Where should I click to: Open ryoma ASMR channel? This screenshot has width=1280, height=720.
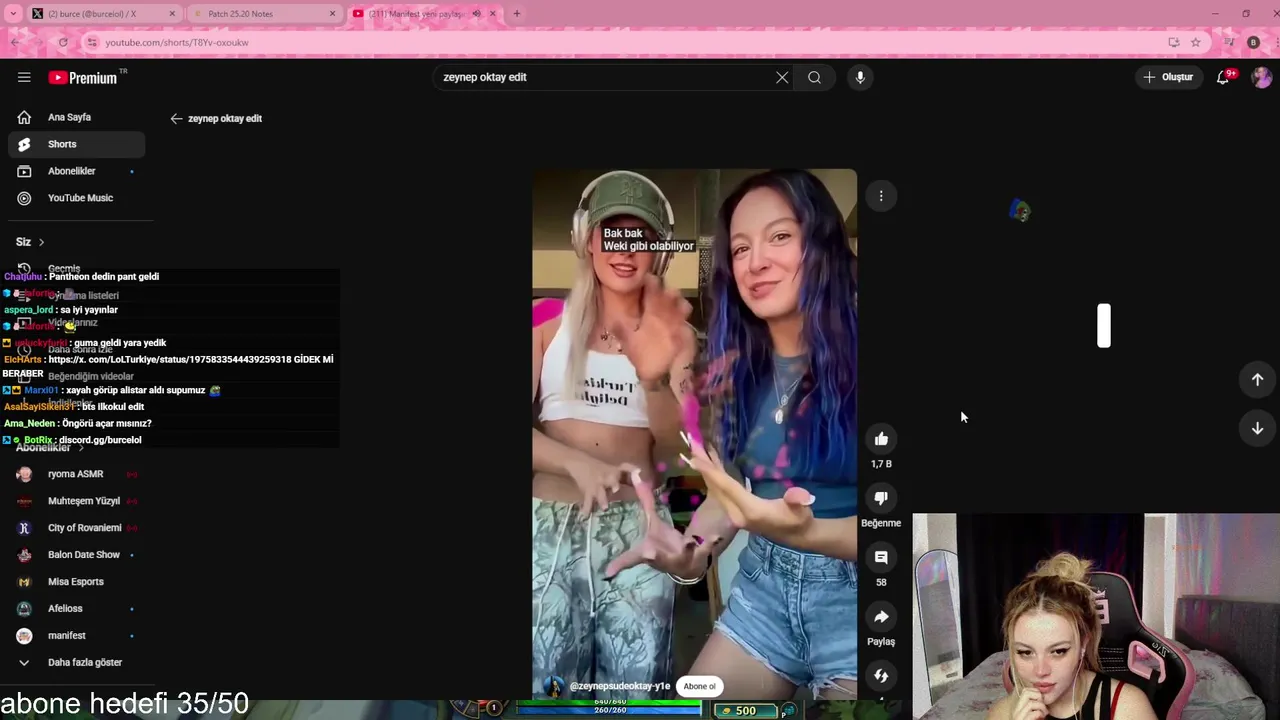point(76,474)
